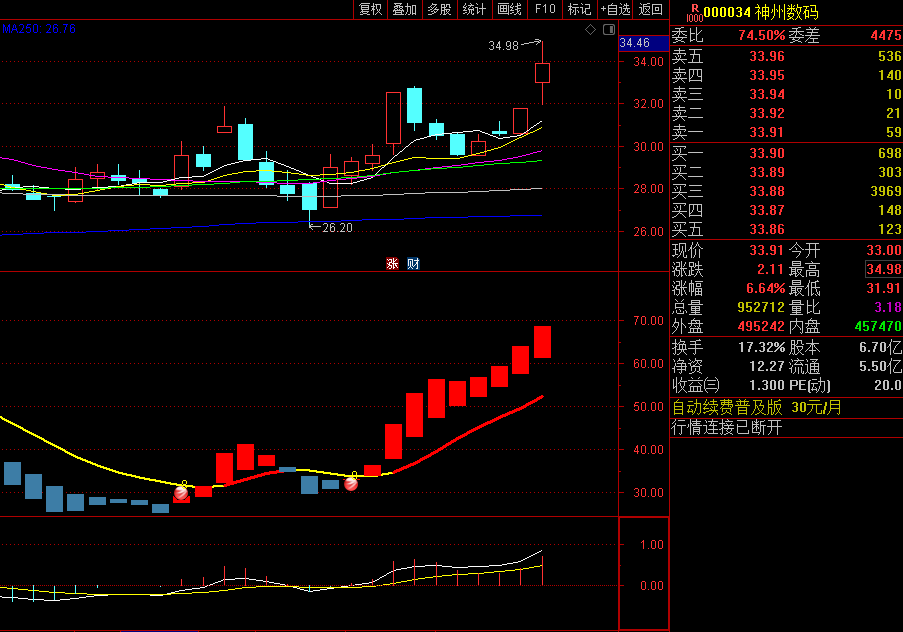Open the 统计 statistics tool

pos(475,9)
